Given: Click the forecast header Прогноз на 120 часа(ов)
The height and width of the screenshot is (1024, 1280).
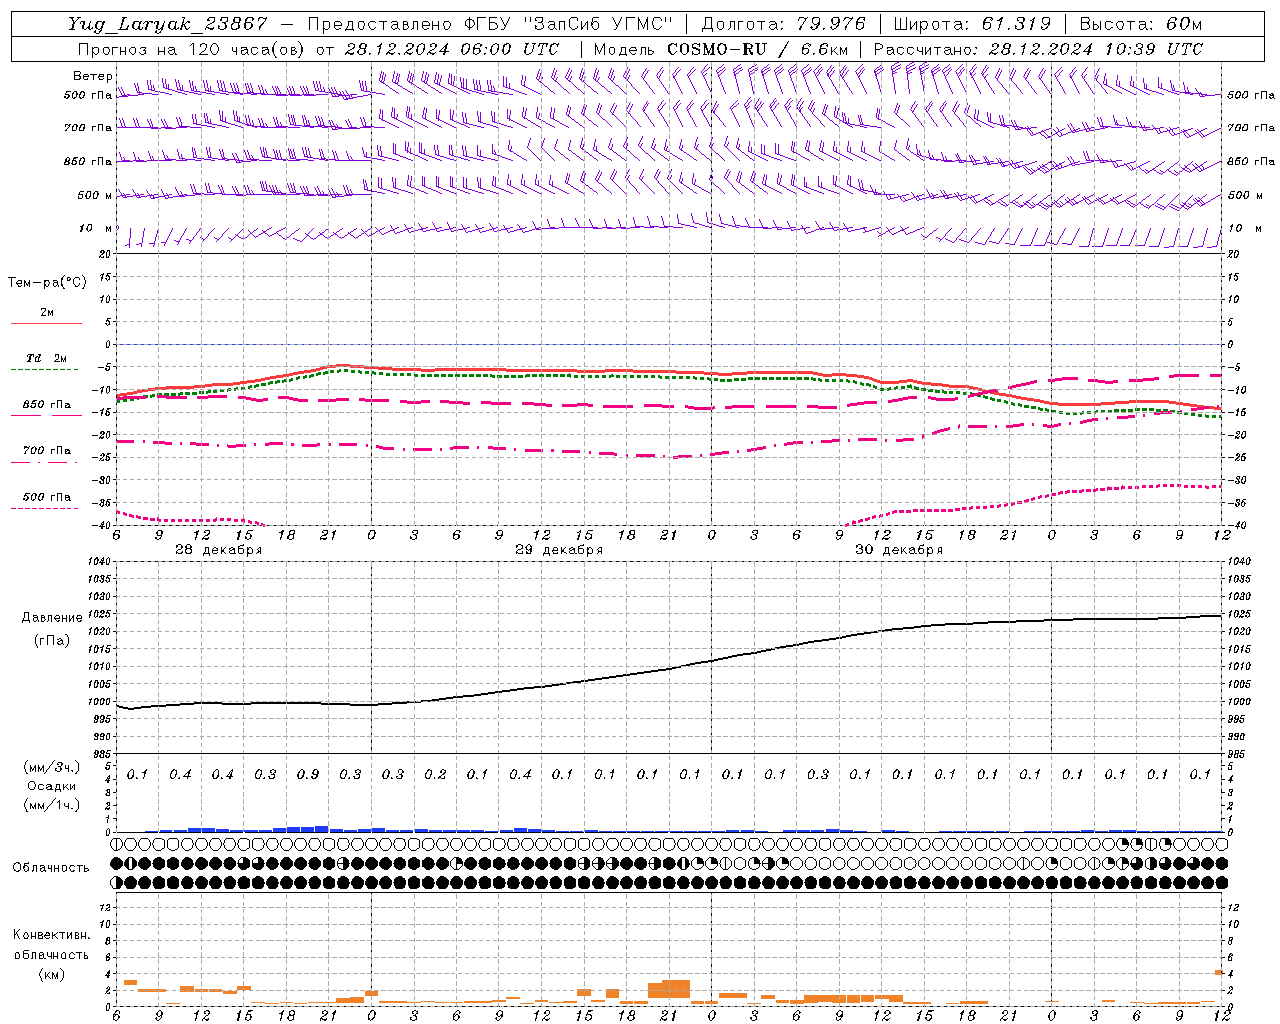Looking at the screenshot, I should coord(192,49).
